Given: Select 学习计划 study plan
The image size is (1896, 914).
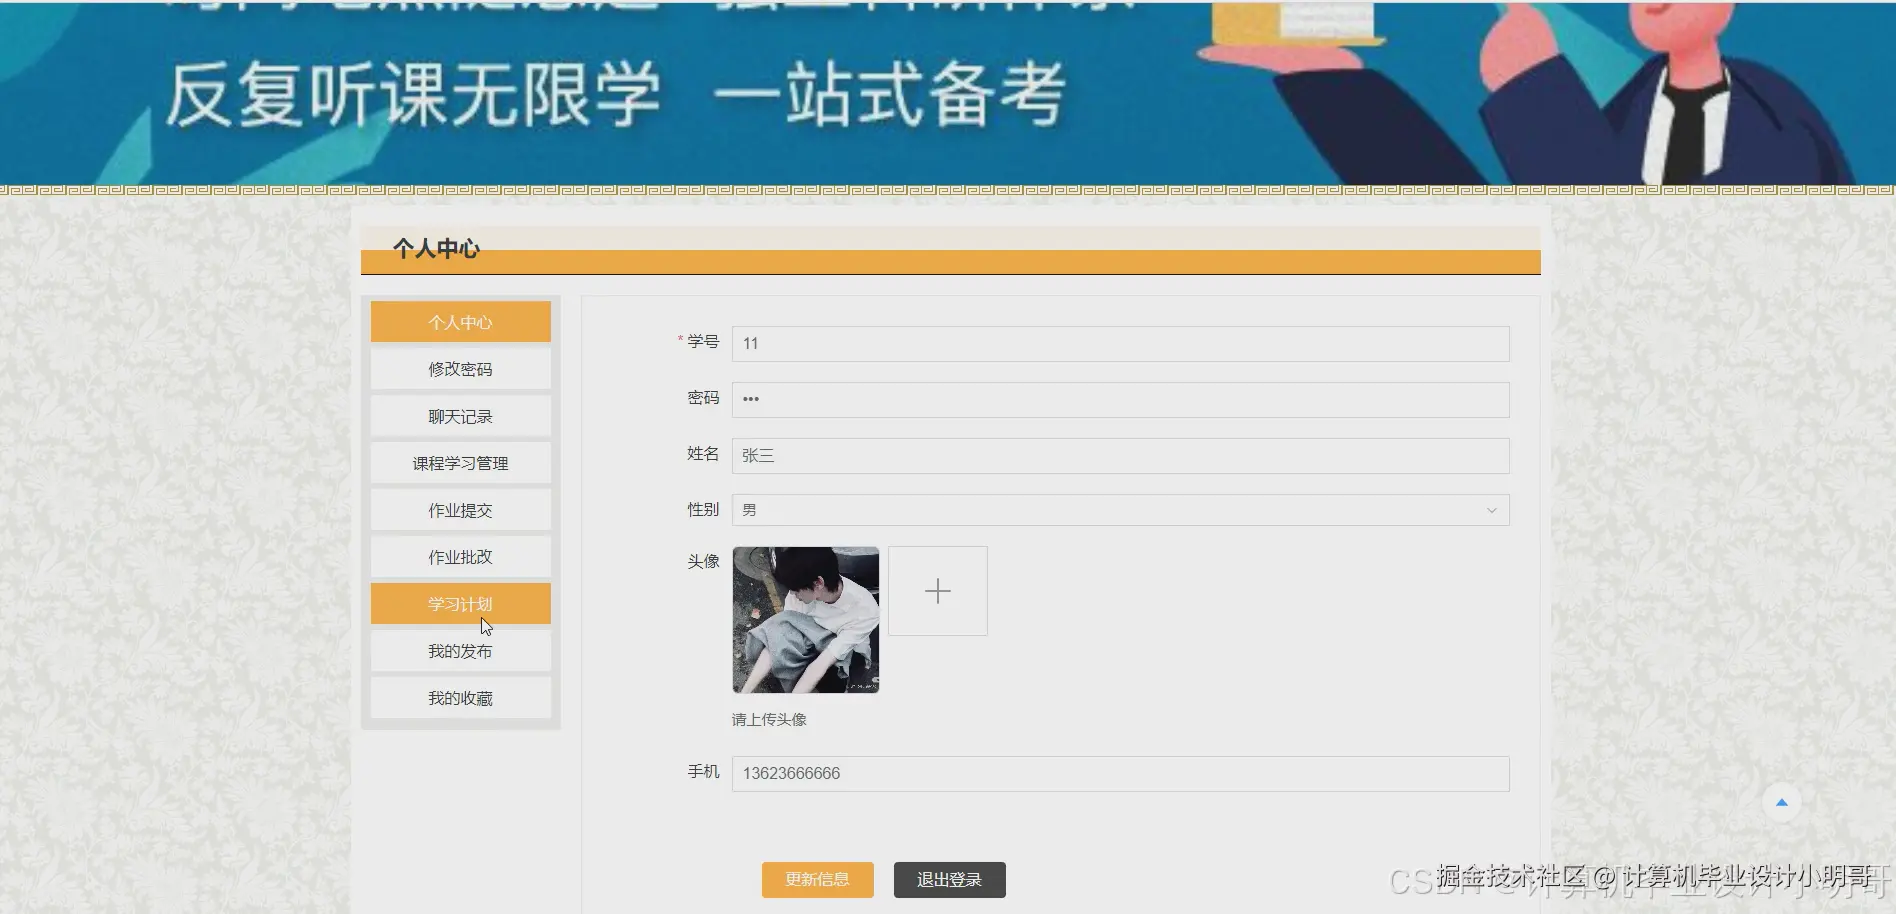Looking at the screenshot, I should pyautogui.click(x=460, y=603).
